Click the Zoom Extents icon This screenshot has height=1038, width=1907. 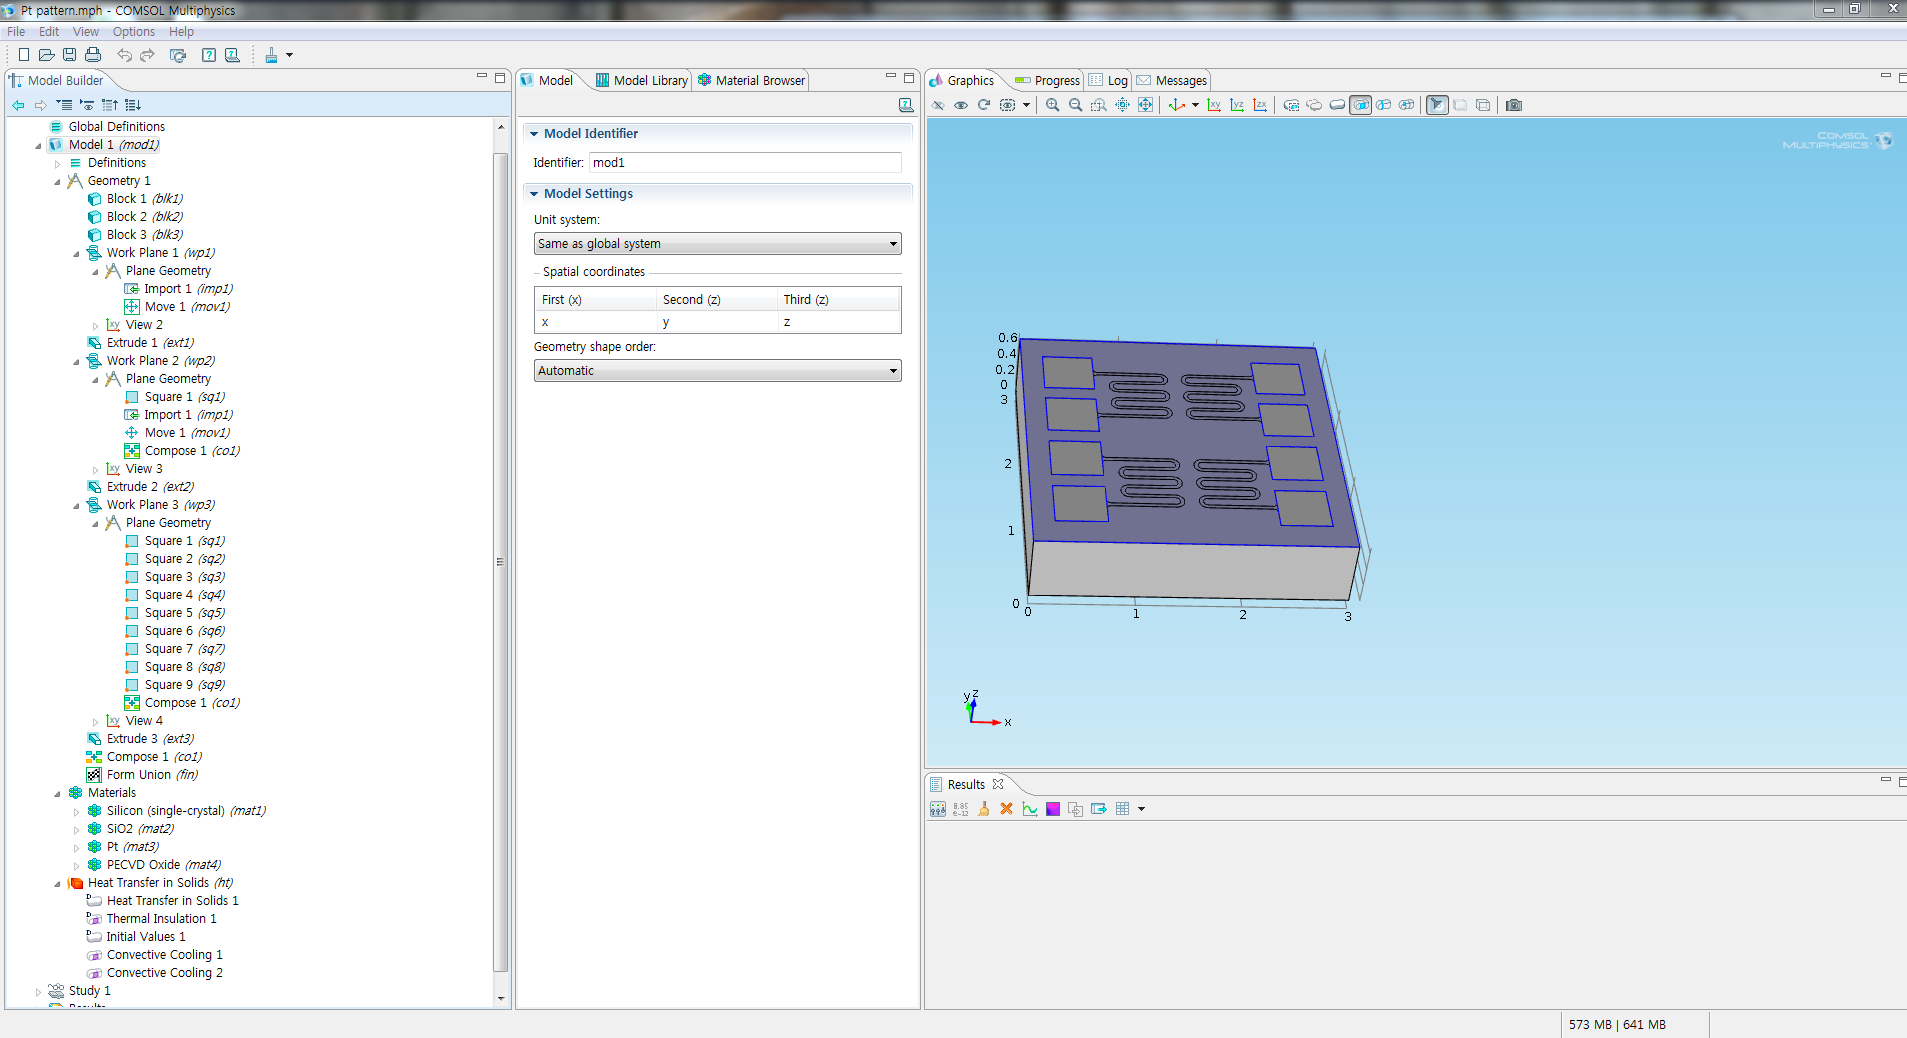pos(1145,105)
